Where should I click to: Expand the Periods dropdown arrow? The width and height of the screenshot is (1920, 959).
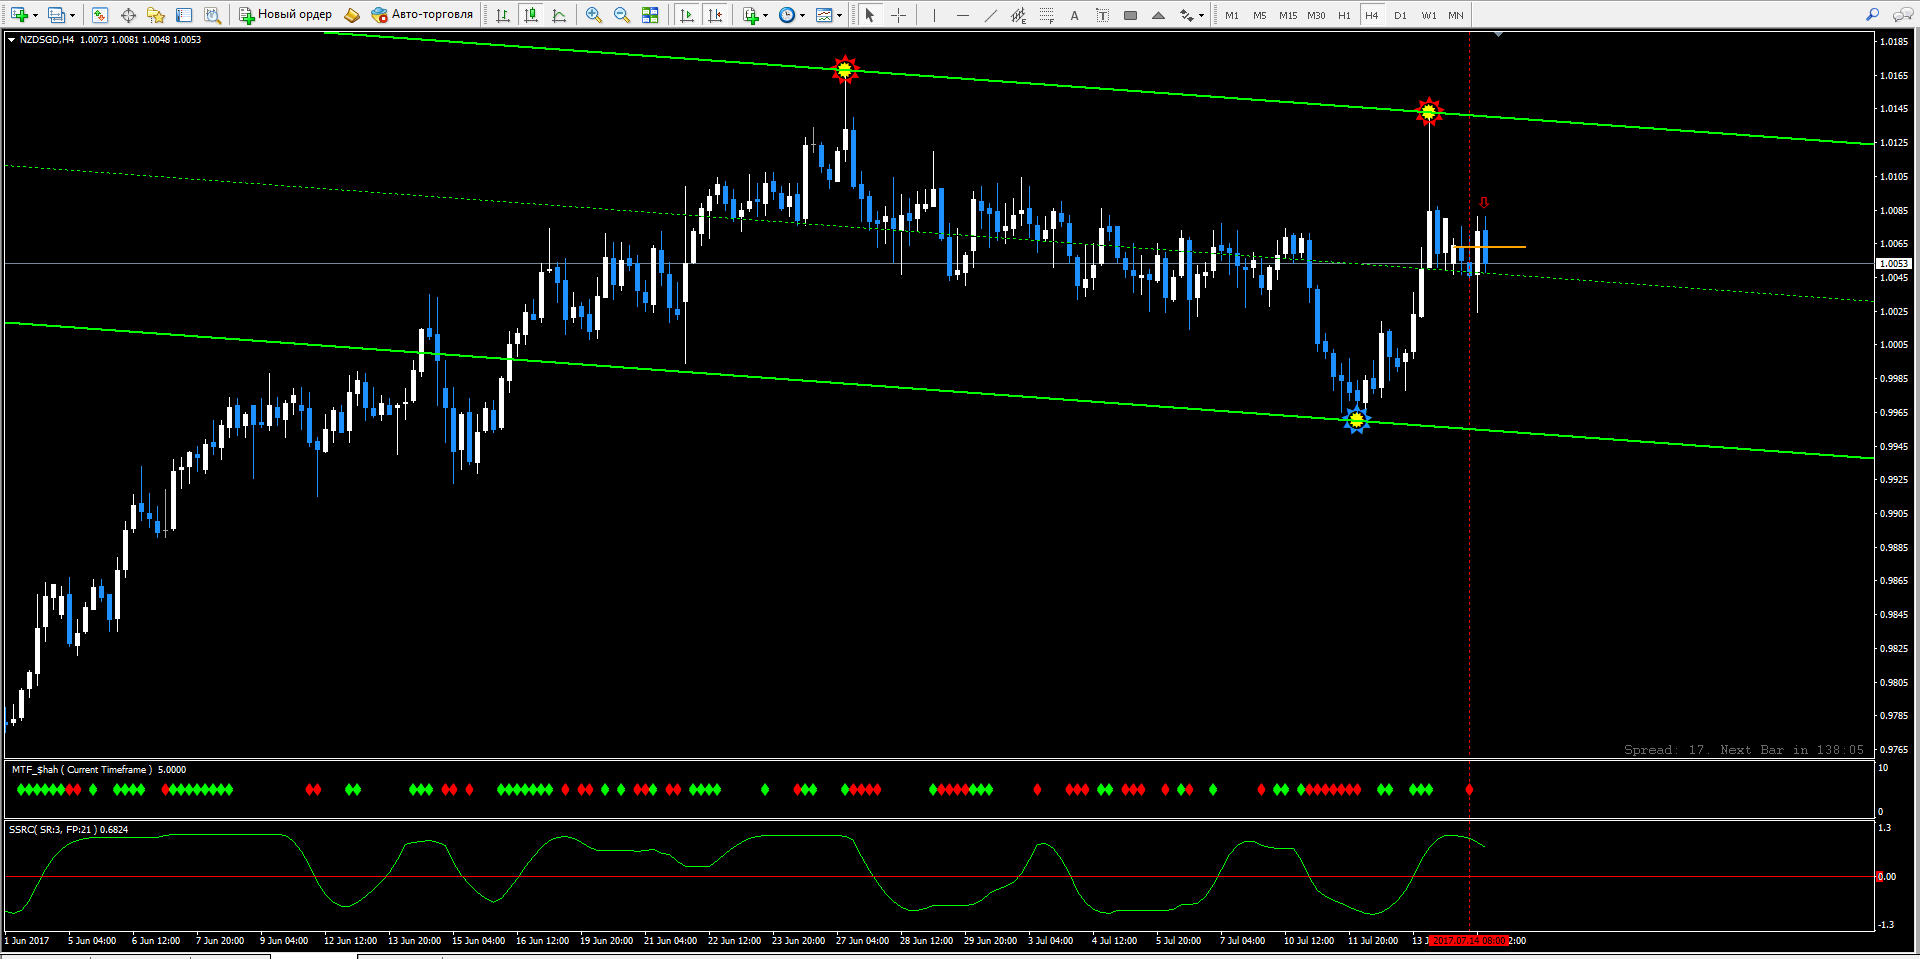pos(802,15)
